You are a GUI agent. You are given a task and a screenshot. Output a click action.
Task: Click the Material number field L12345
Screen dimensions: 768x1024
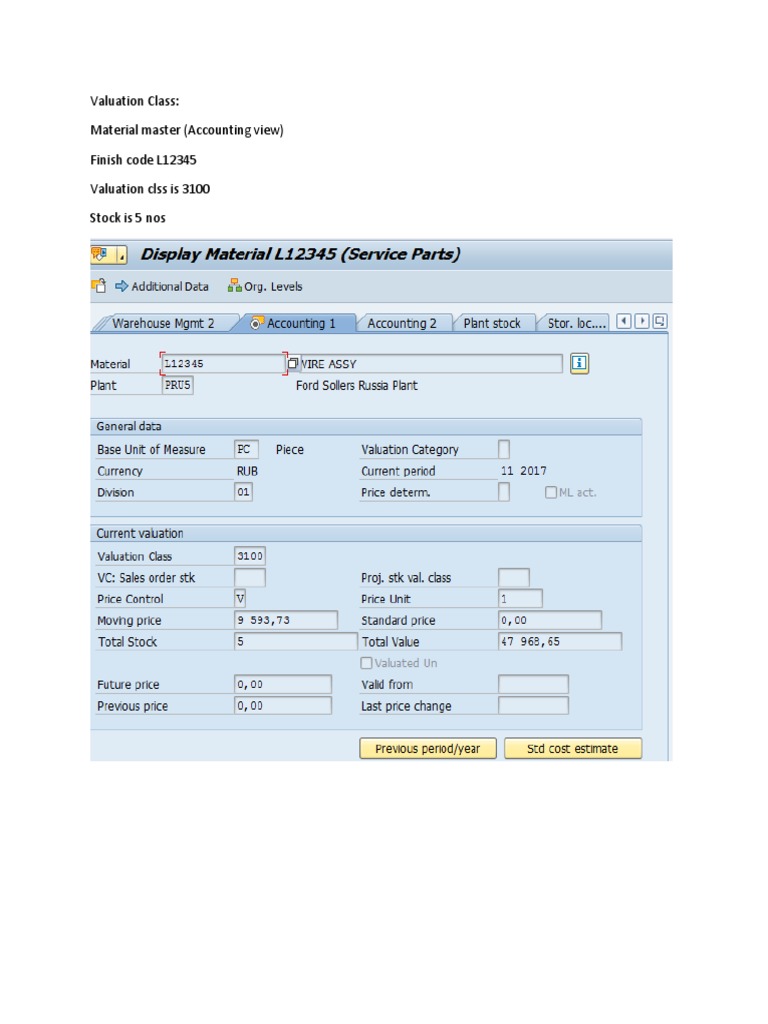click(222, 364)
